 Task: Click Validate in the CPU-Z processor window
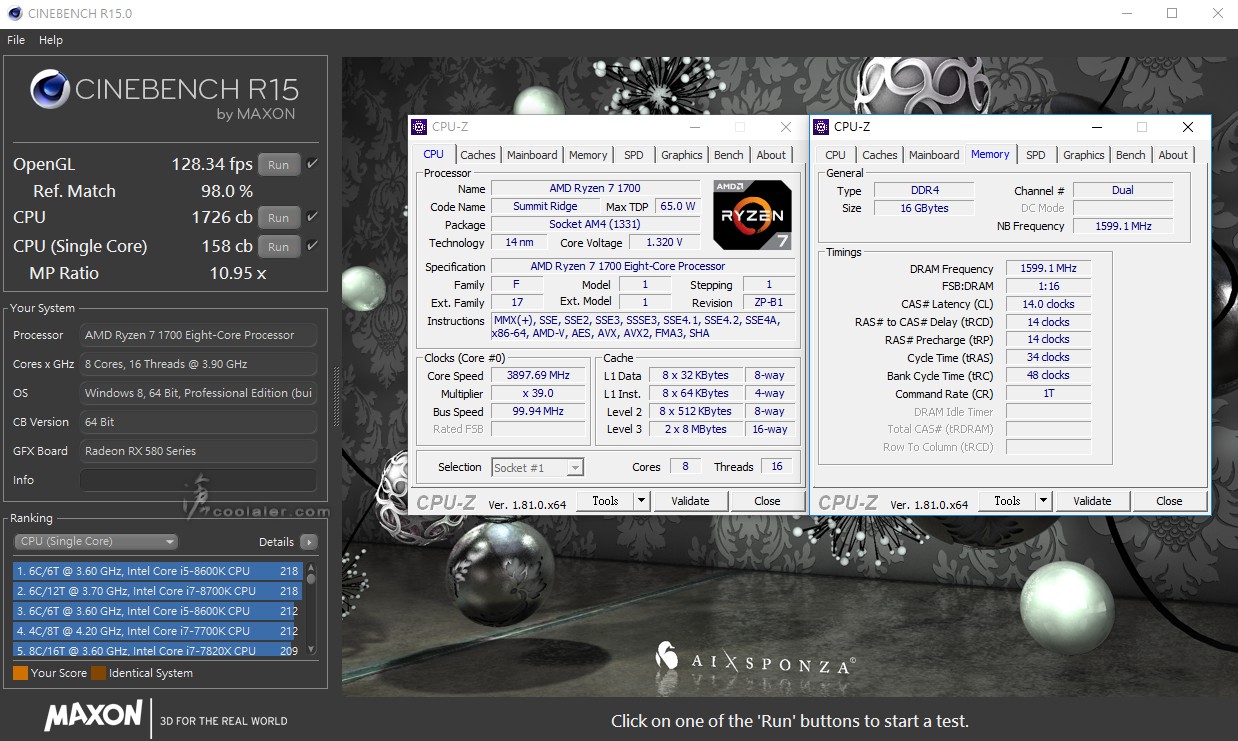pyautogui.click(x=690, y=501)
